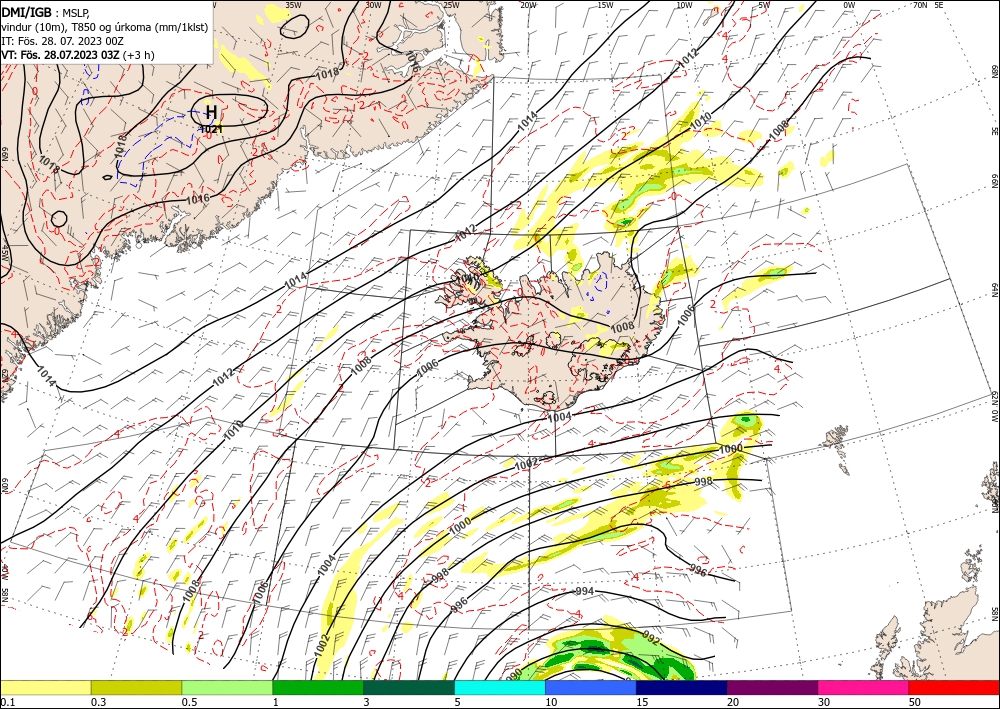Click the legend value 0.1

pyautogui.click(x=7, y=702)
